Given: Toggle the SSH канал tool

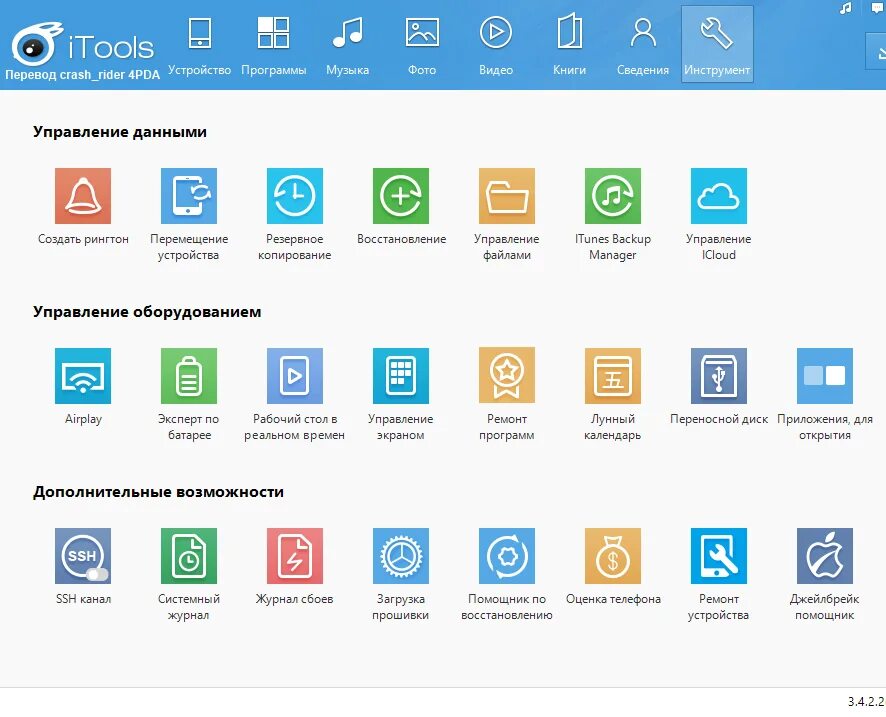Looking at the screenshot, I should coord(83,556).
